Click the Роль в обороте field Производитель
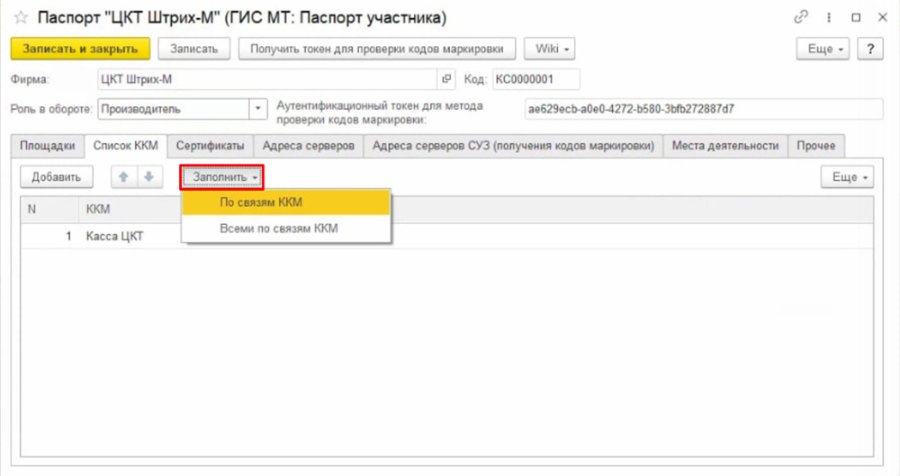900x476 pixels. click(x=173, y=109)
